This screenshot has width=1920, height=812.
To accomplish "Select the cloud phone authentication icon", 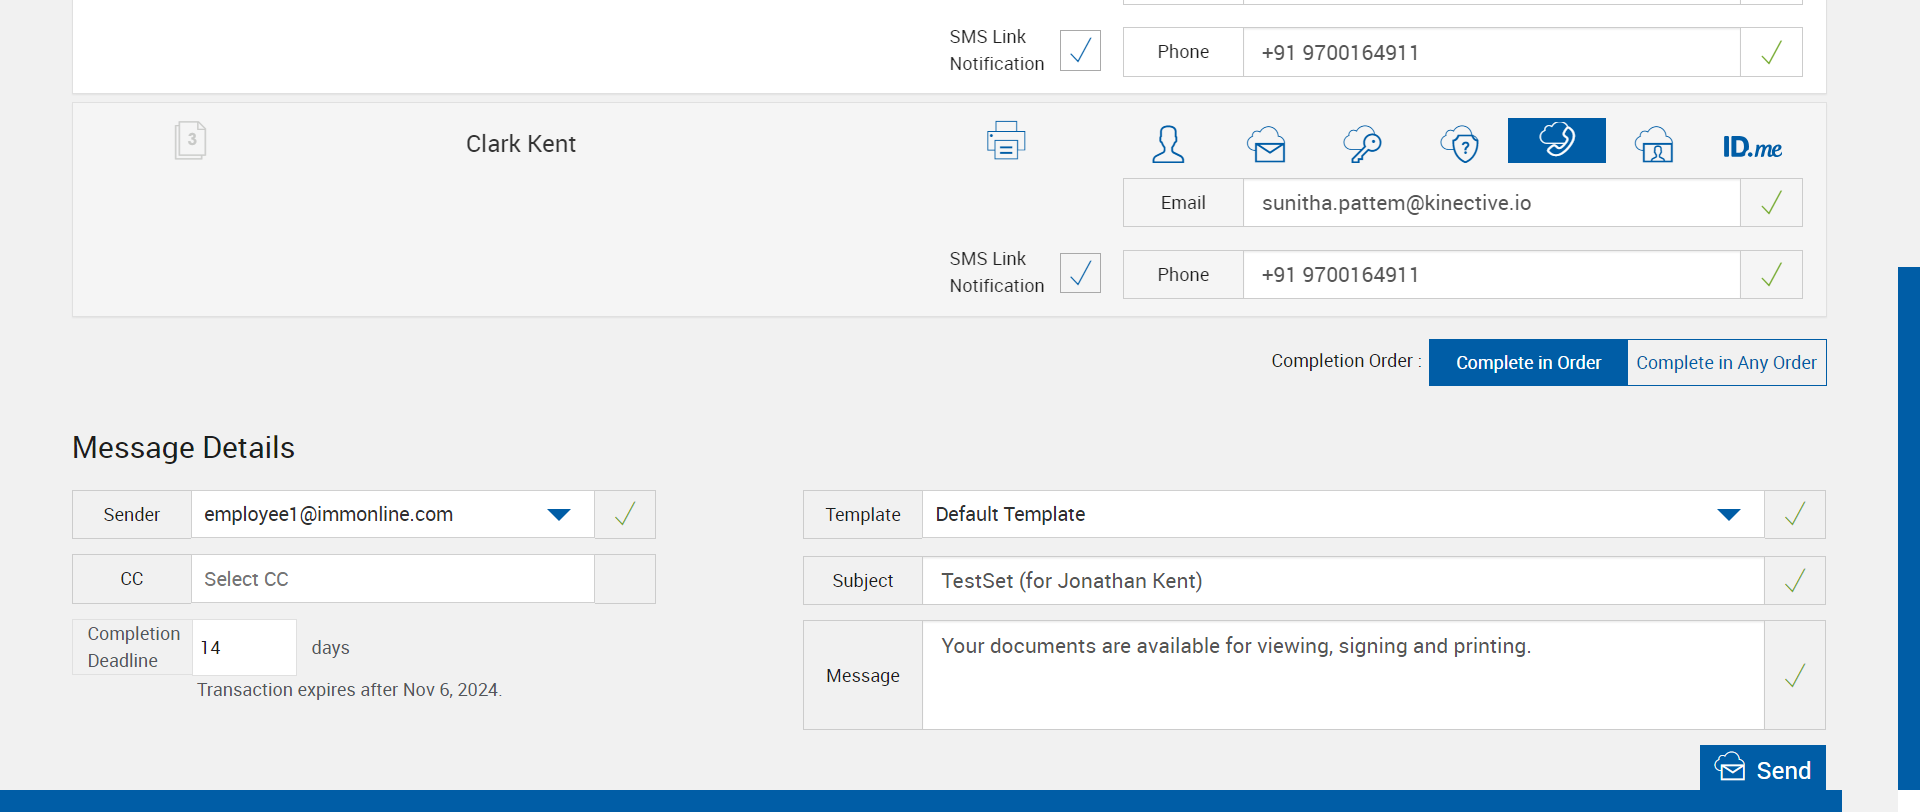I will coord(1556,140).
